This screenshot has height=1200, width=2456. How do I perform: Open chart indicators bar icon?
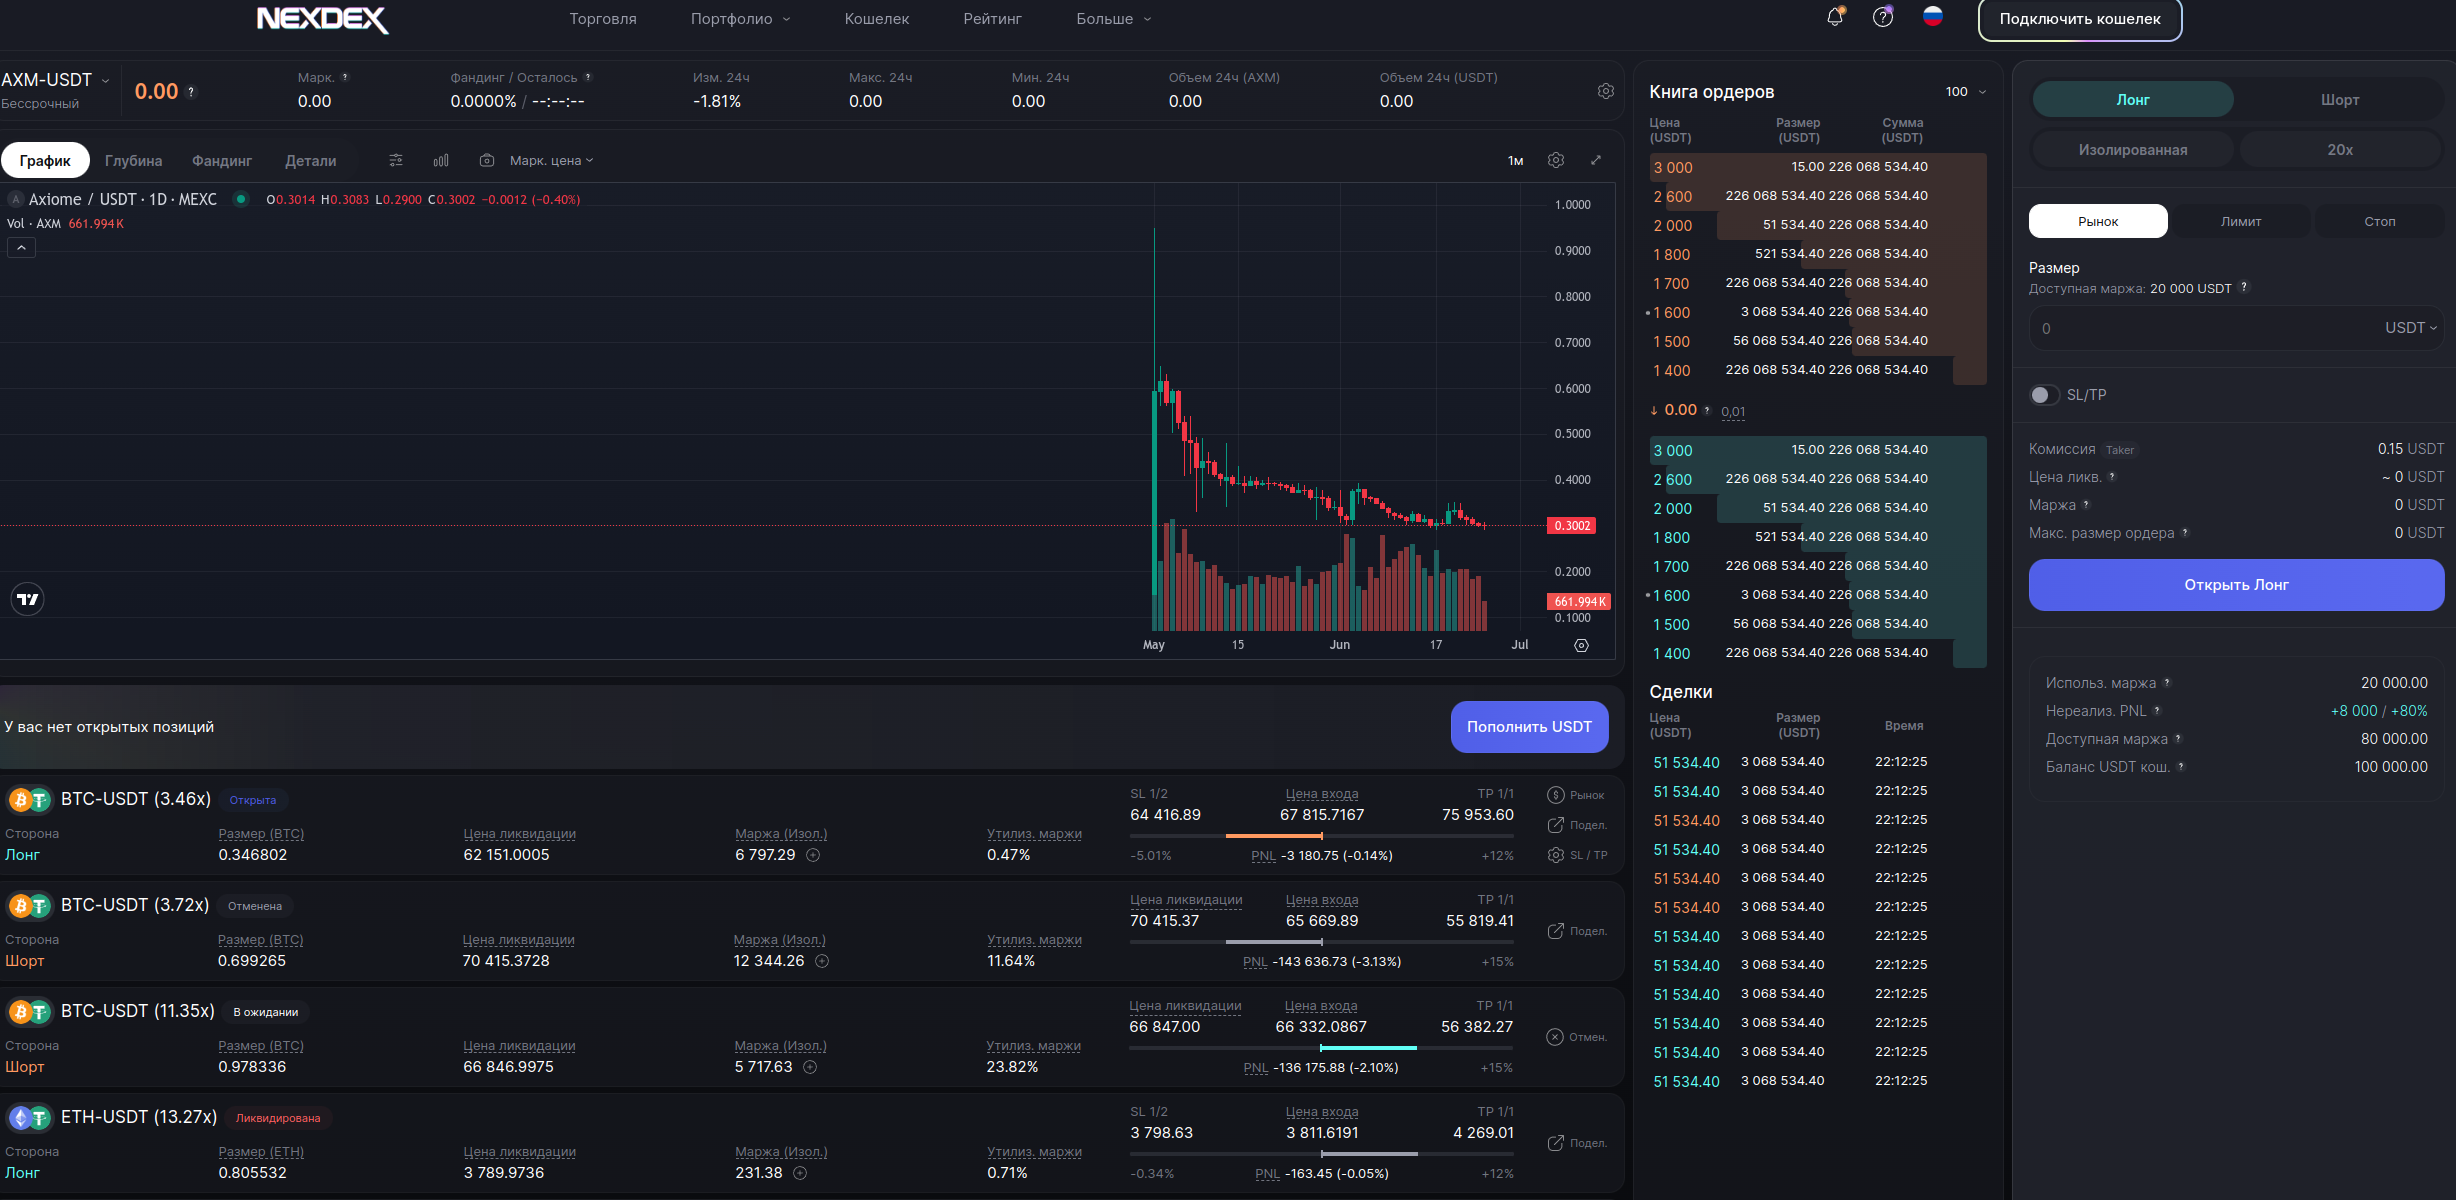pyautogui.click(x=441, y=160)
